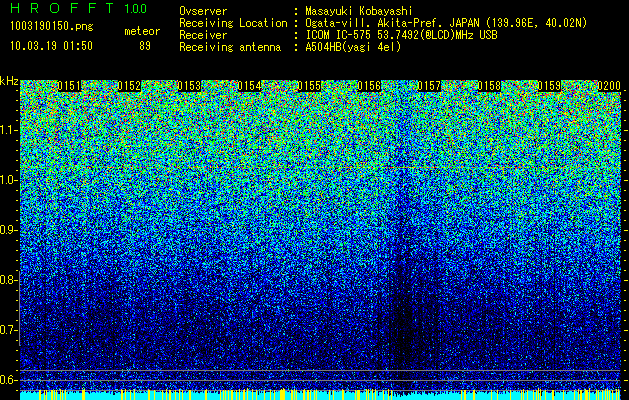Click the 0155 time marker
This screenshot has height=400, width=629.
click(x=309, y=86)
